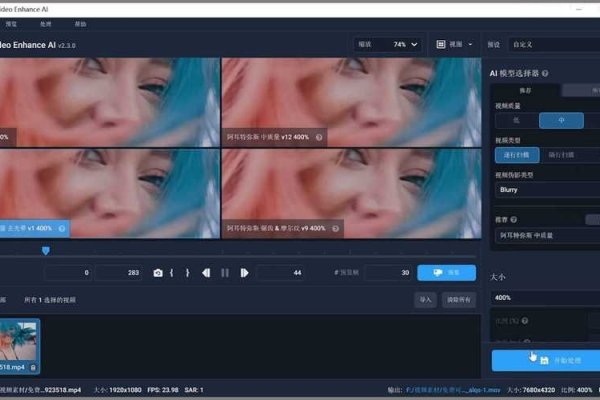Viewport: 600px width, 400px height.
Task: Select 隔行扫描 video type
Action: pyautogui.click(x=561, y=155)
